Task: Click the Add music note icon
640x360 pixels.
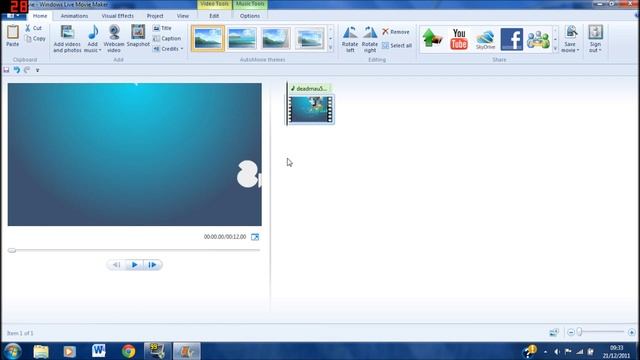Action: [x=93, y=32]
